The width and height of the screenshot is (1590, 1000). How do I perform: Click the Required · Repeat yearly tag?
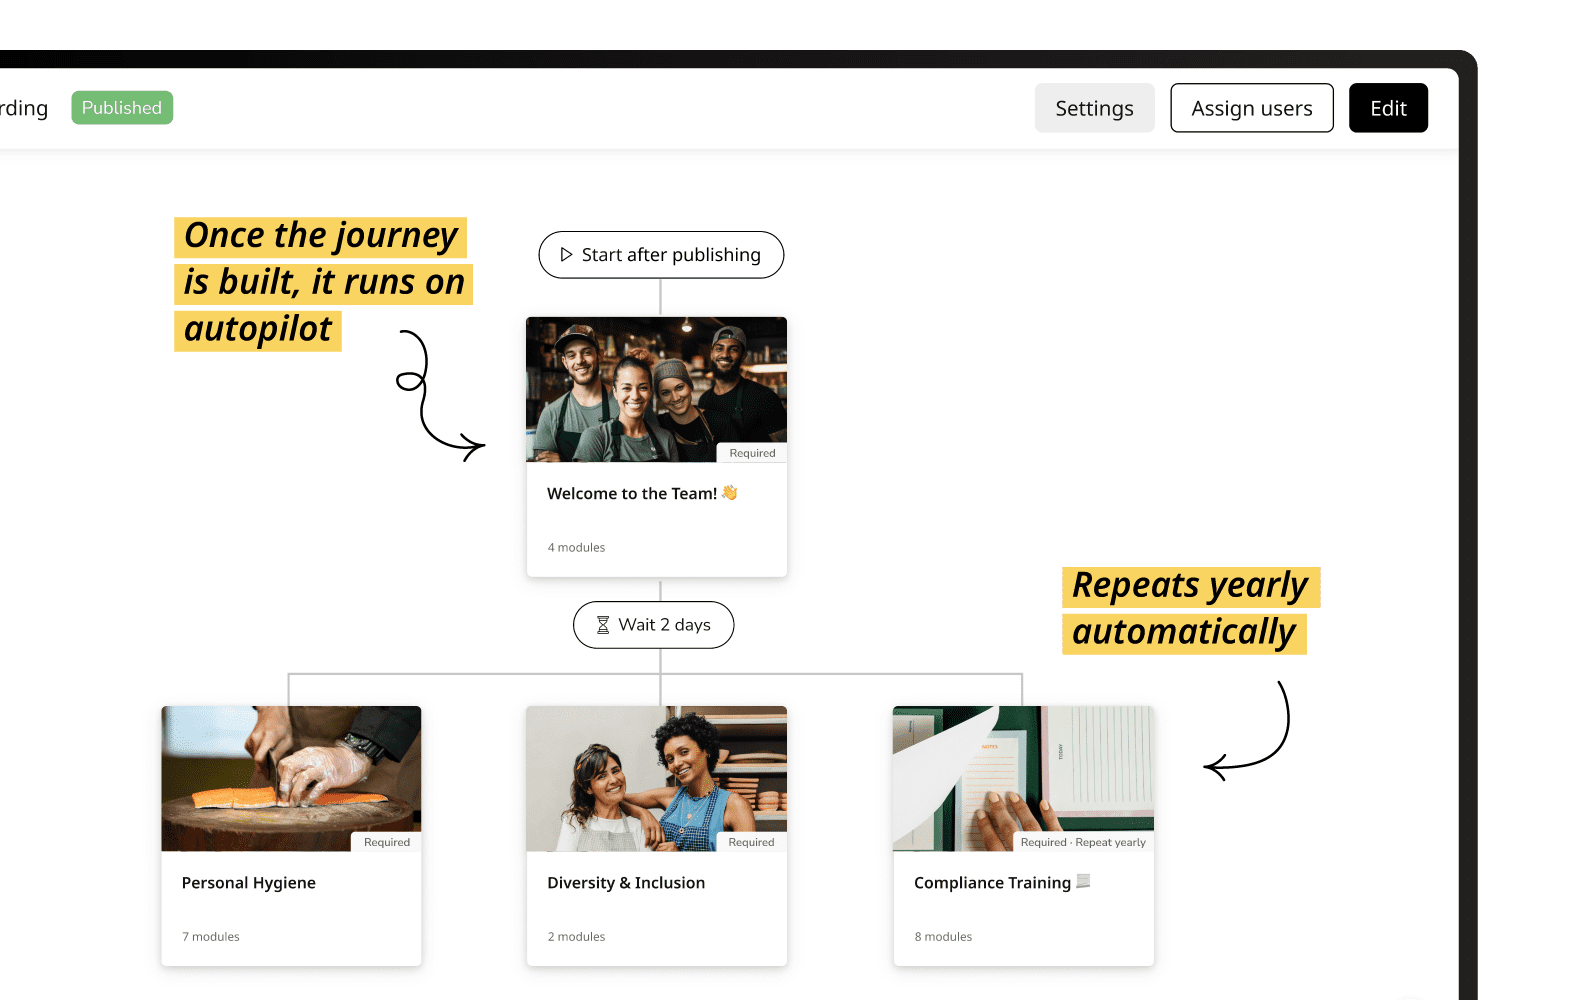click(x=1083, y=842)
